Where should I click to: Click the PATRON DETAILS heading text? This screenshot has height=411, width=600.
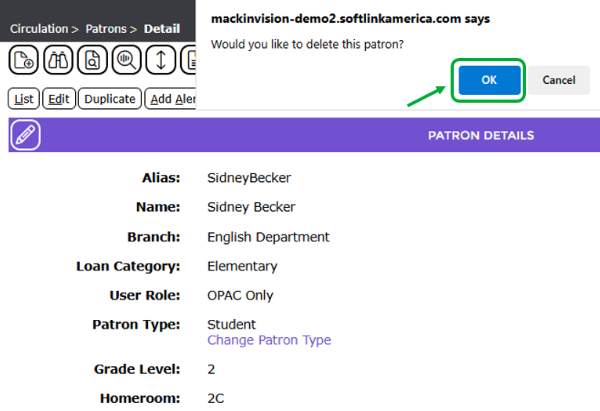(x=481, y=135)
